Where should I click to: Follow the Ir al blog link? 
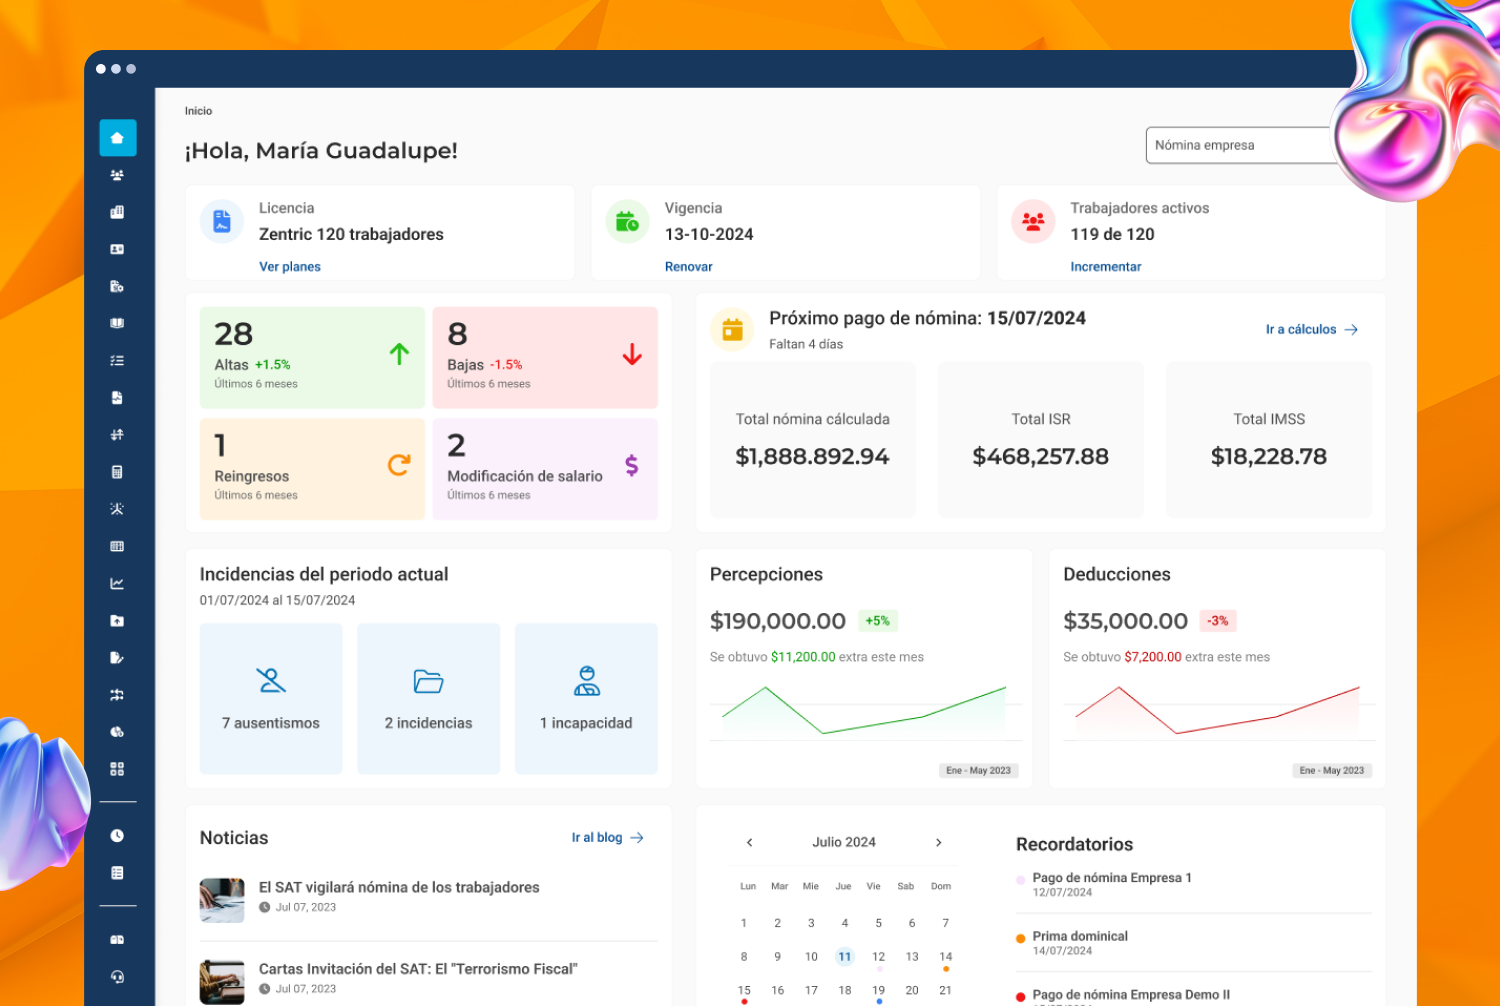click(x=607, y=838)
